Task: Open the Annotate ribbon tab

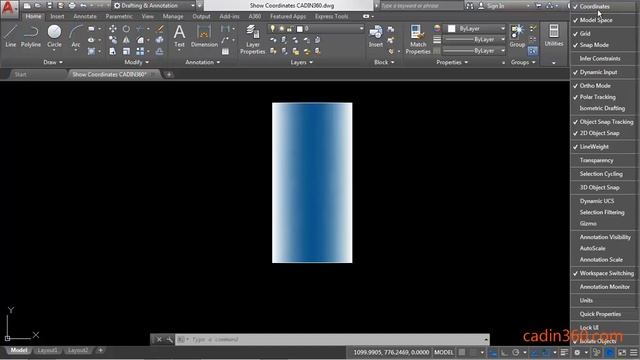Action: [85, 16]
